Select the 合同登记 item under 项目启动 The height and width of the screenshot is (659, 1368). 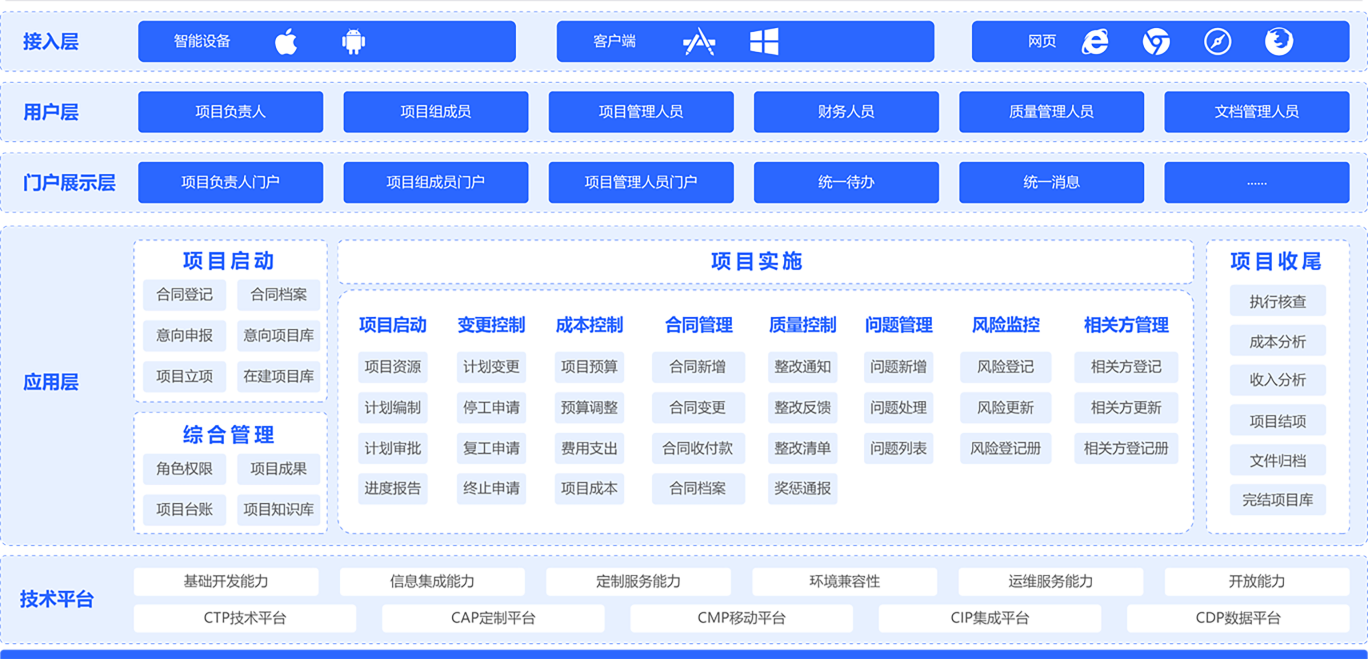coord(183,294)
